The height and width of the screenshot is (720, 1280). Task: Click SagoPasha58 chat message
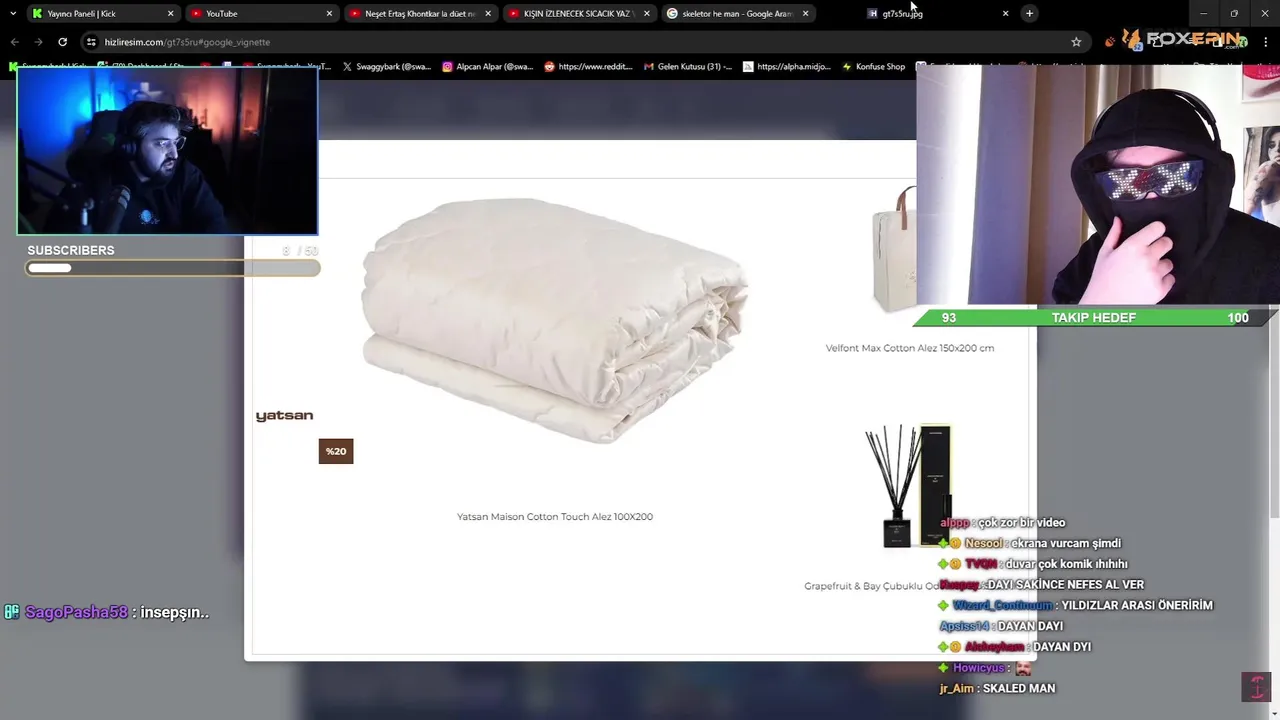(106, 612)
